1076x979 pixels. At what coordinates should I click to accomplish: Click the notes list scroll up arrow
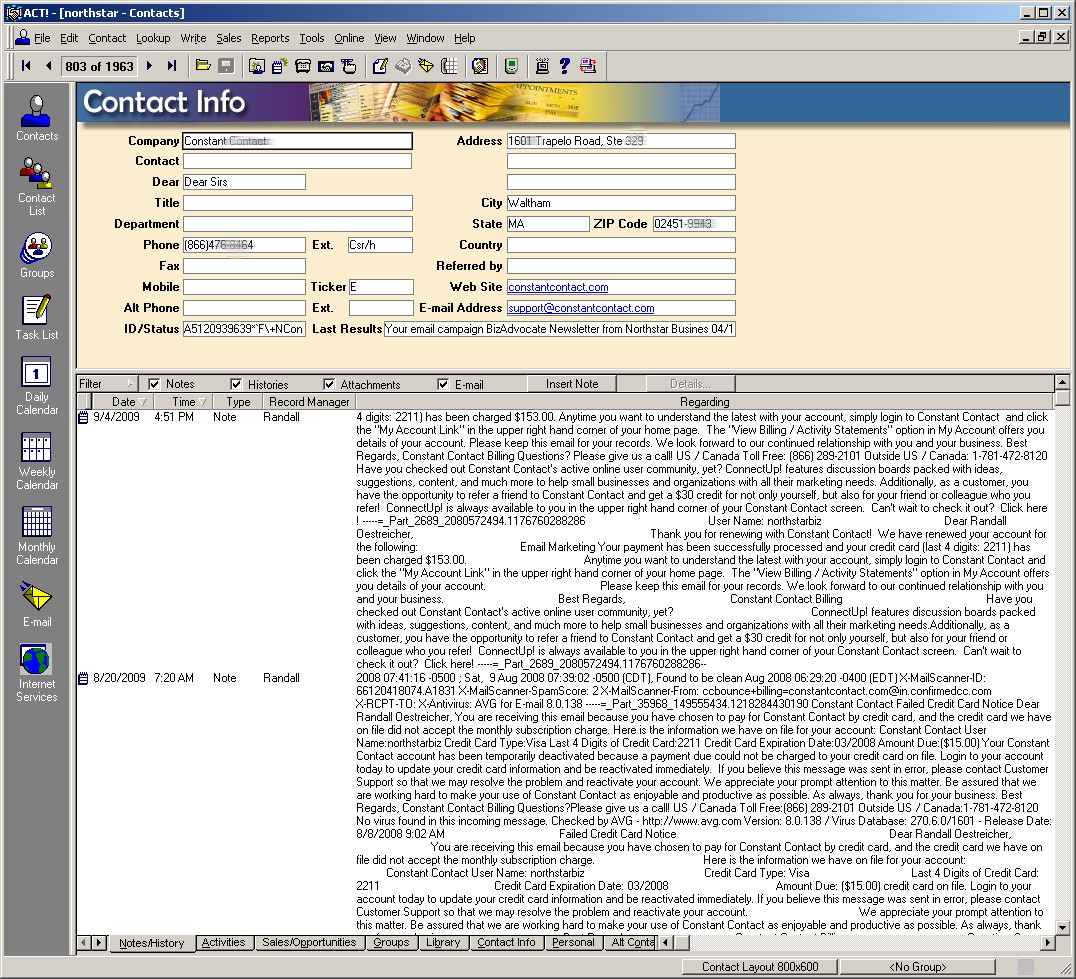[x=1062, y=382]
